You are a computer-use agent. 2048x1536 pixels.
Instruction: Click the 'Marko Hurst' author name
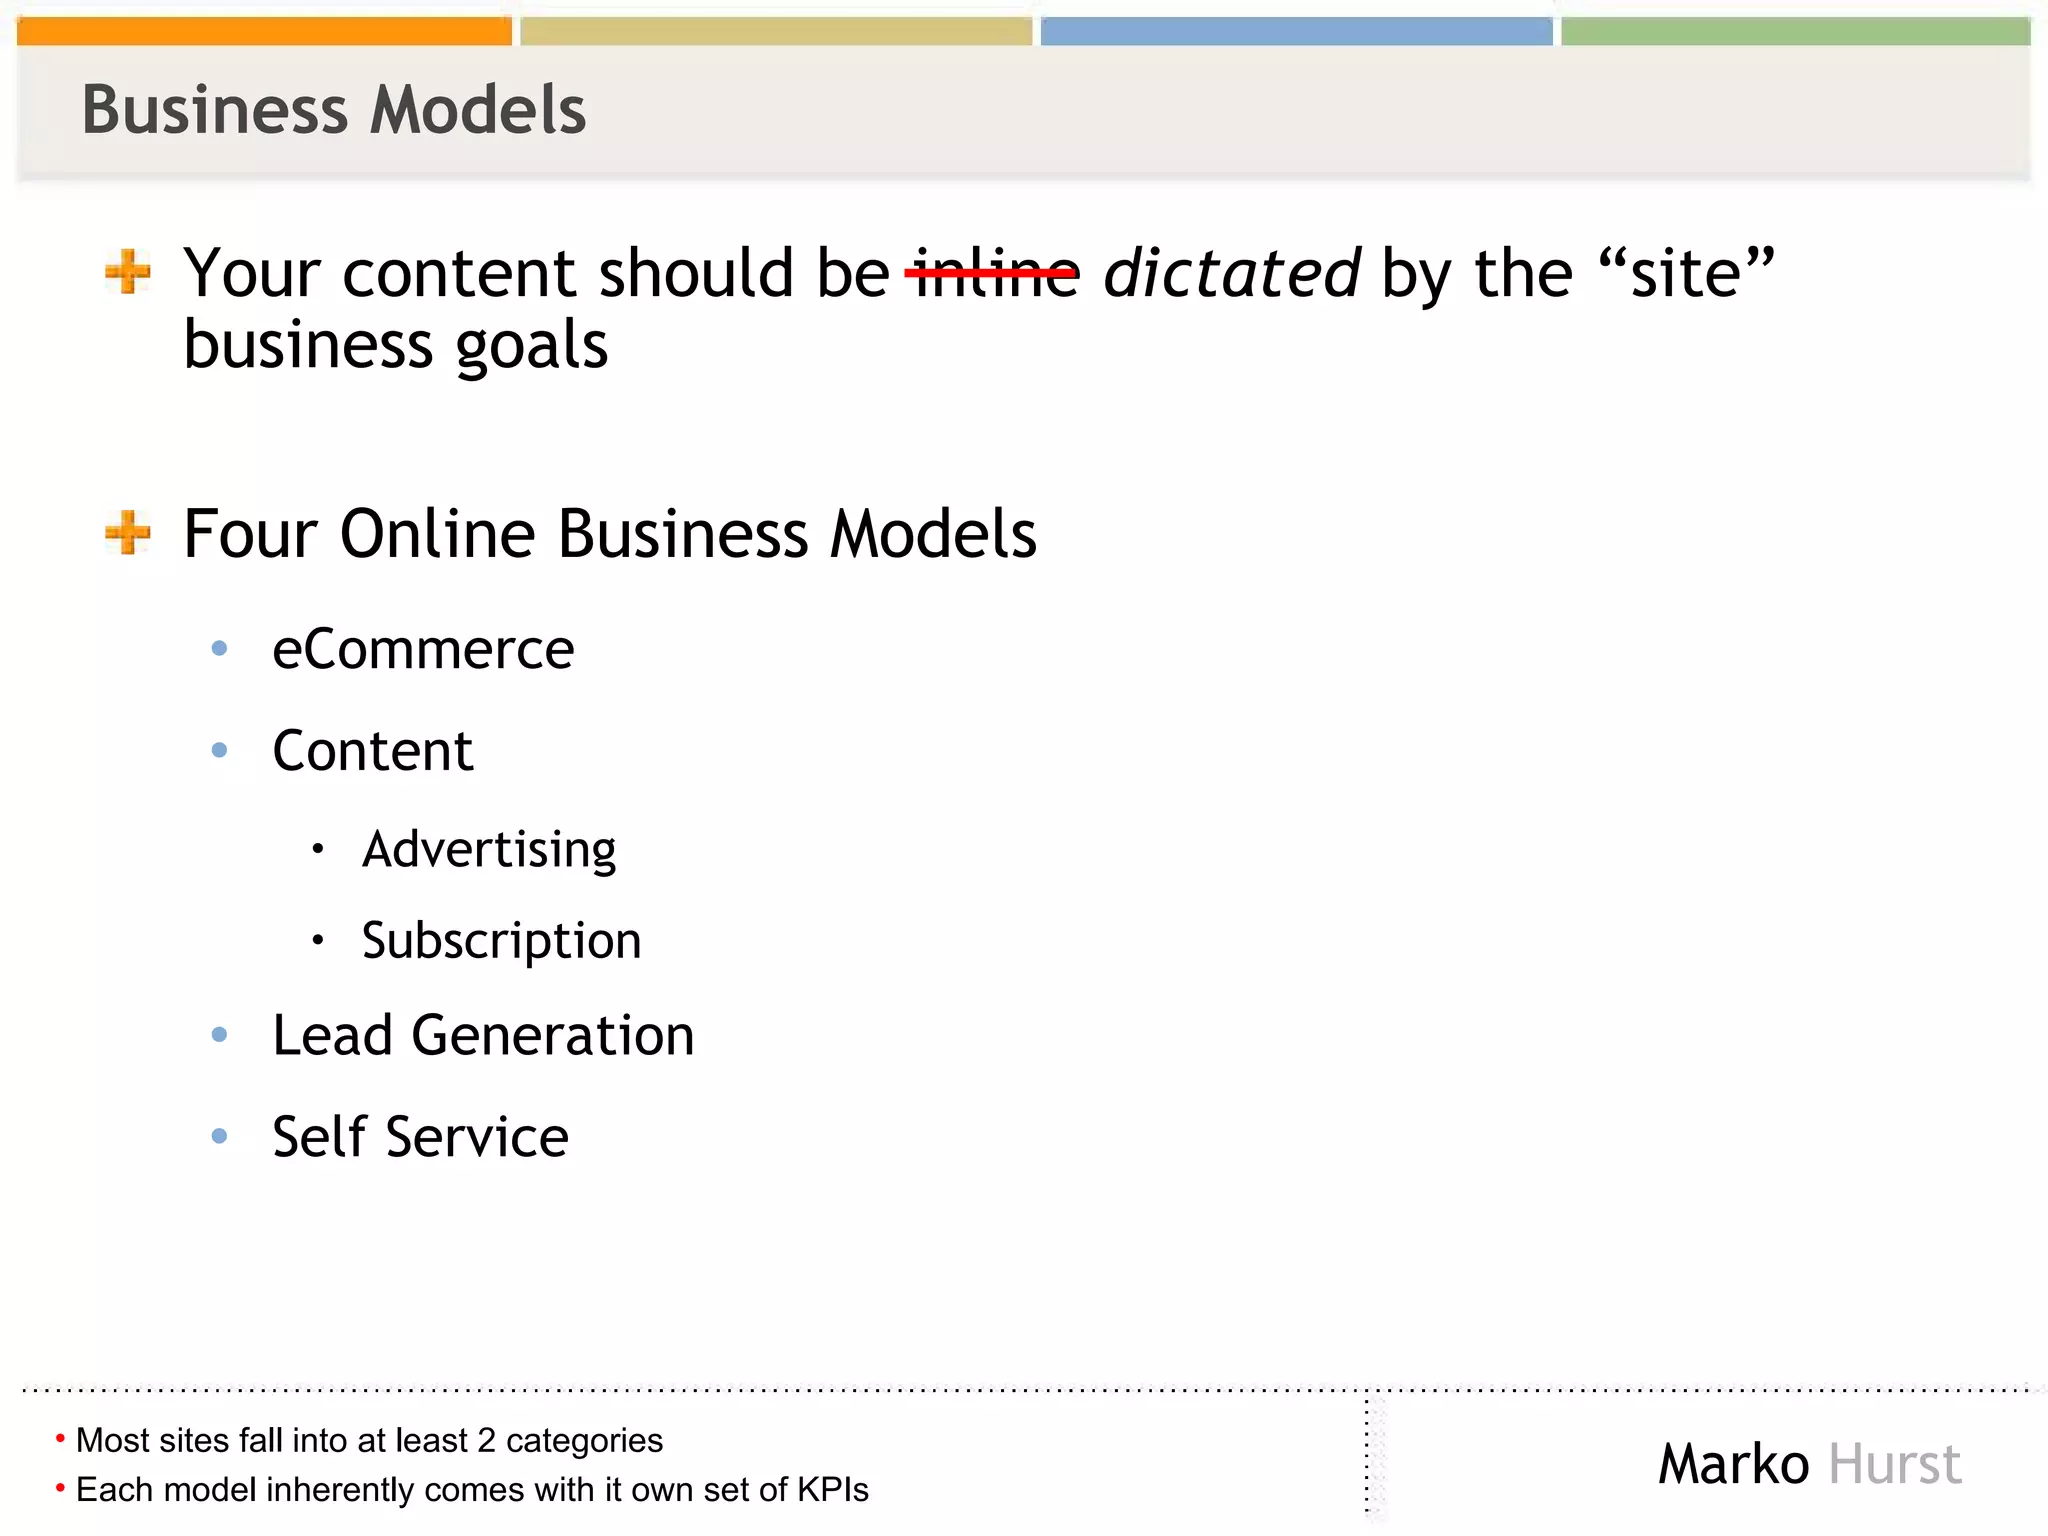[x=1809, y=1464]
